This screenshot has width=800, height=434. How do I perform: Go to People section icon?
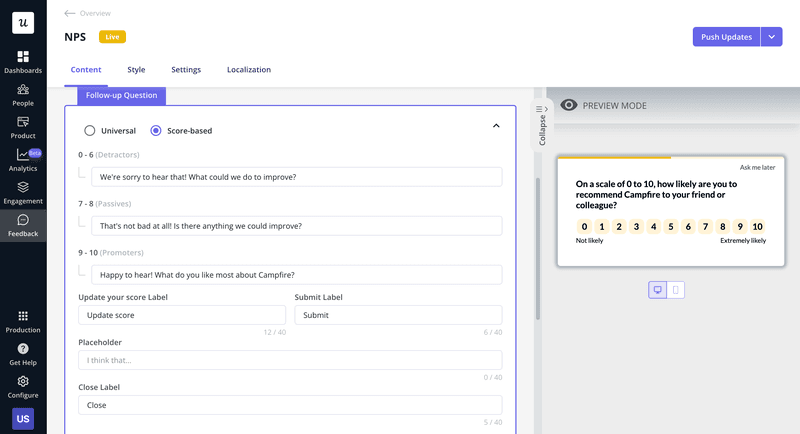(x=23, y=90)
